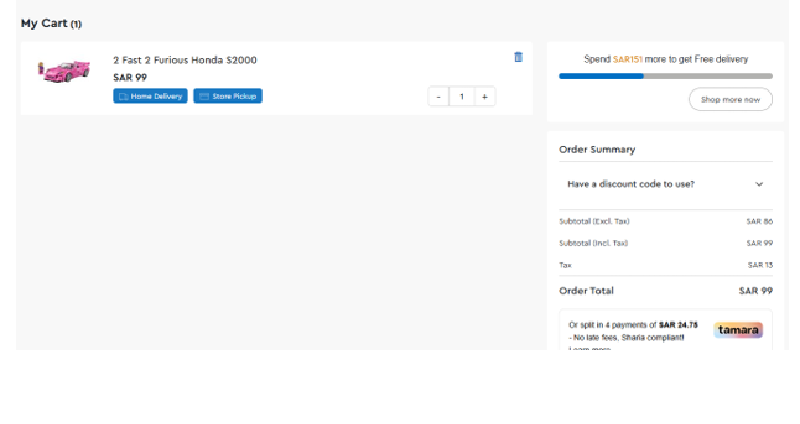The height and width of the screenshot is (424, 800).
Task: Click the store icon on Store Pickup
Action: (x=204, y=97)
